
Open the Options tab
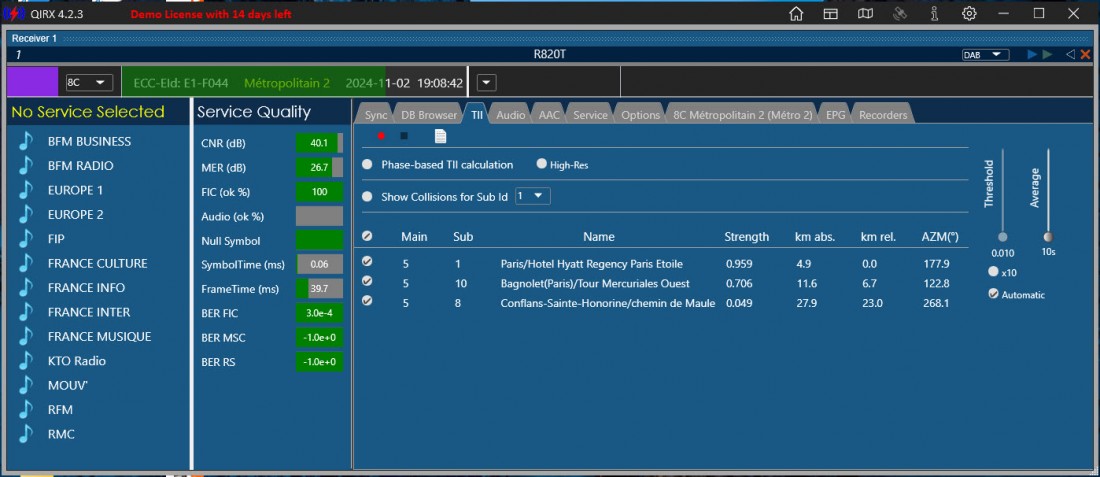640,115
